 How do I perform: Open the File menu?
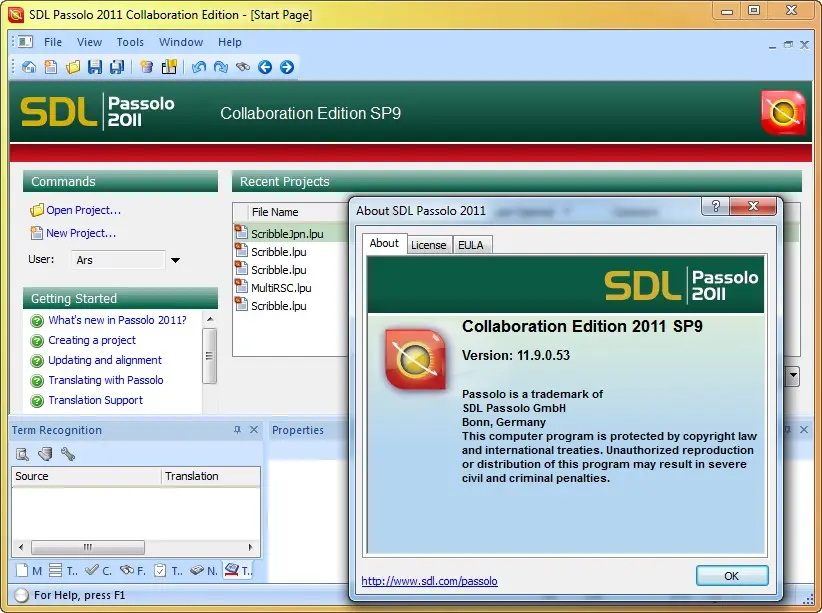(53, 42)
